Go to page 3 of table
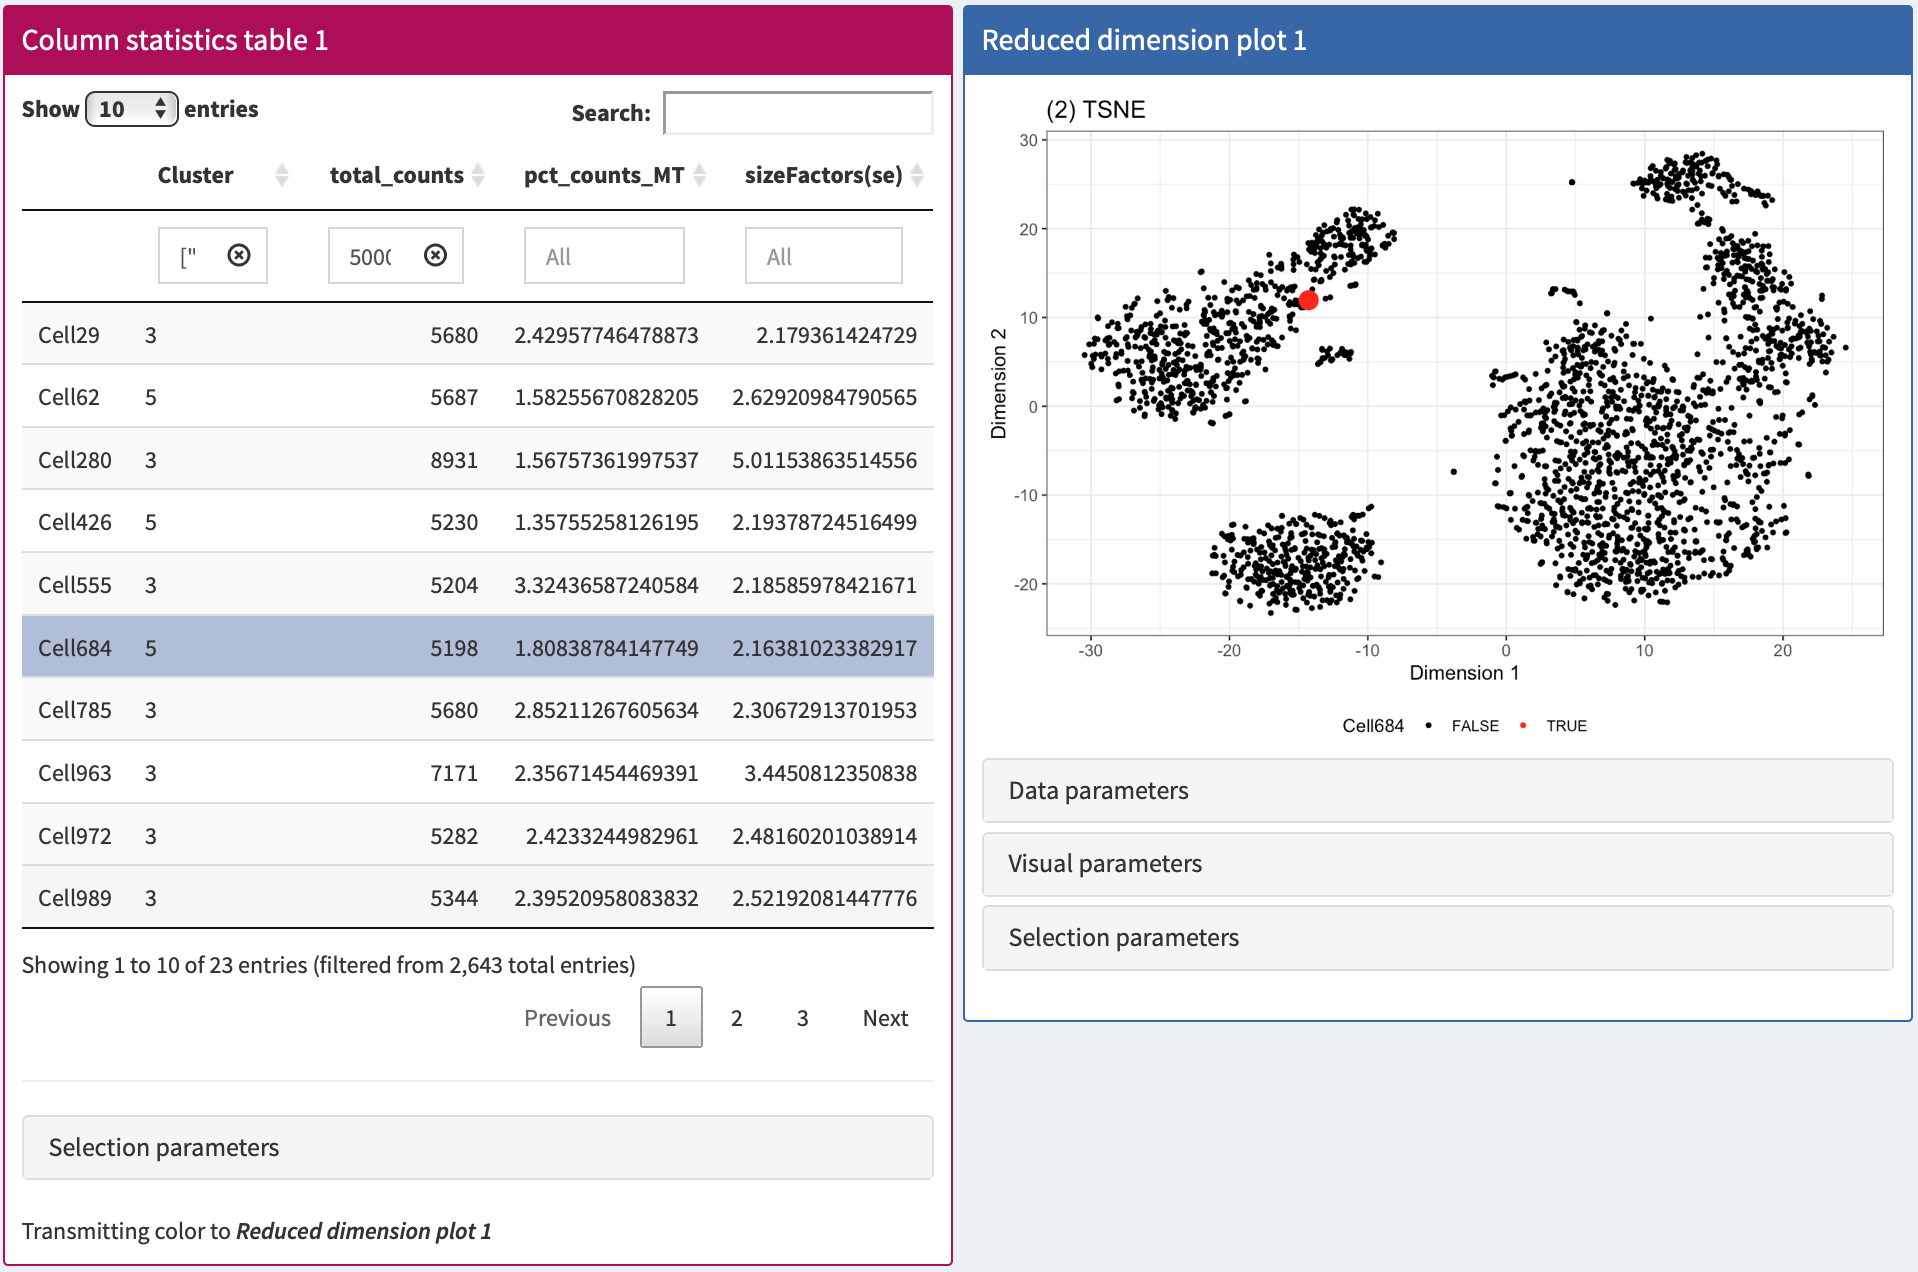Viewport: 1918px width, 1272px height. [x=802, y=1018]
